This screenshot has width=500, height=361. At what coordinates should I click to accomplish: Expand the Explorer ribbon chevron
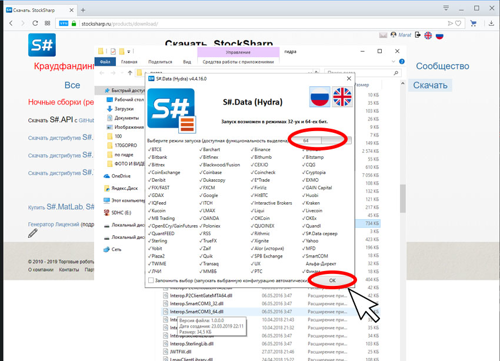394,62
